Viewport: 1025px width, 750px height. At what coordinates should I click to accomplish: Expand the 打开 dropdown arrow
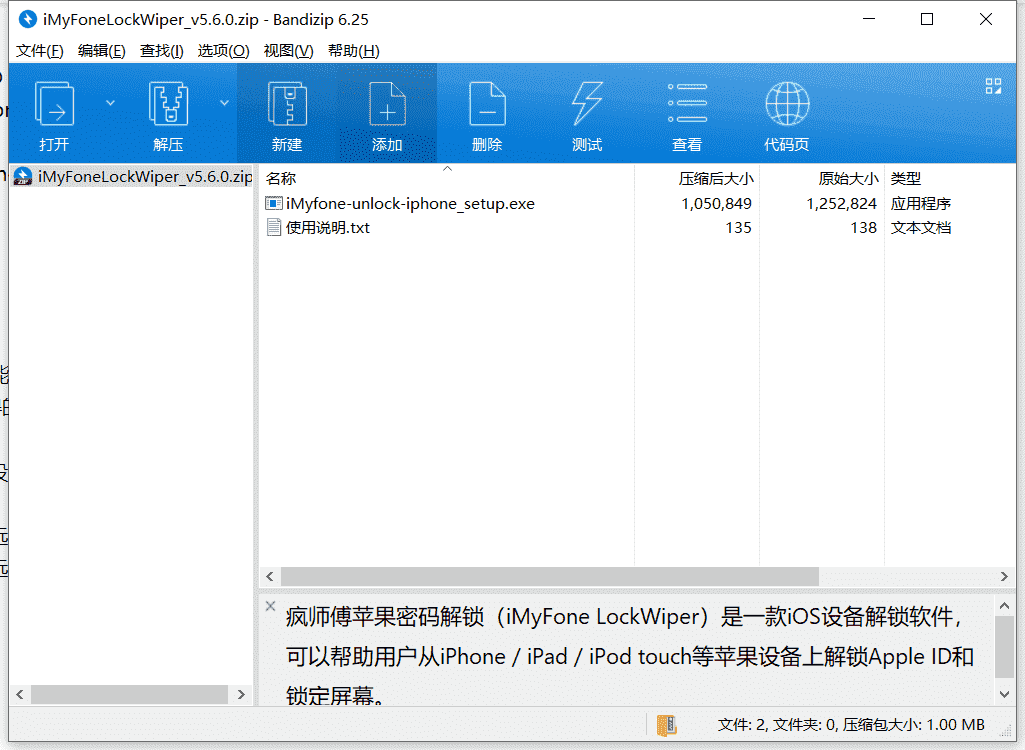pyautogui.click(x=110, y=103)
